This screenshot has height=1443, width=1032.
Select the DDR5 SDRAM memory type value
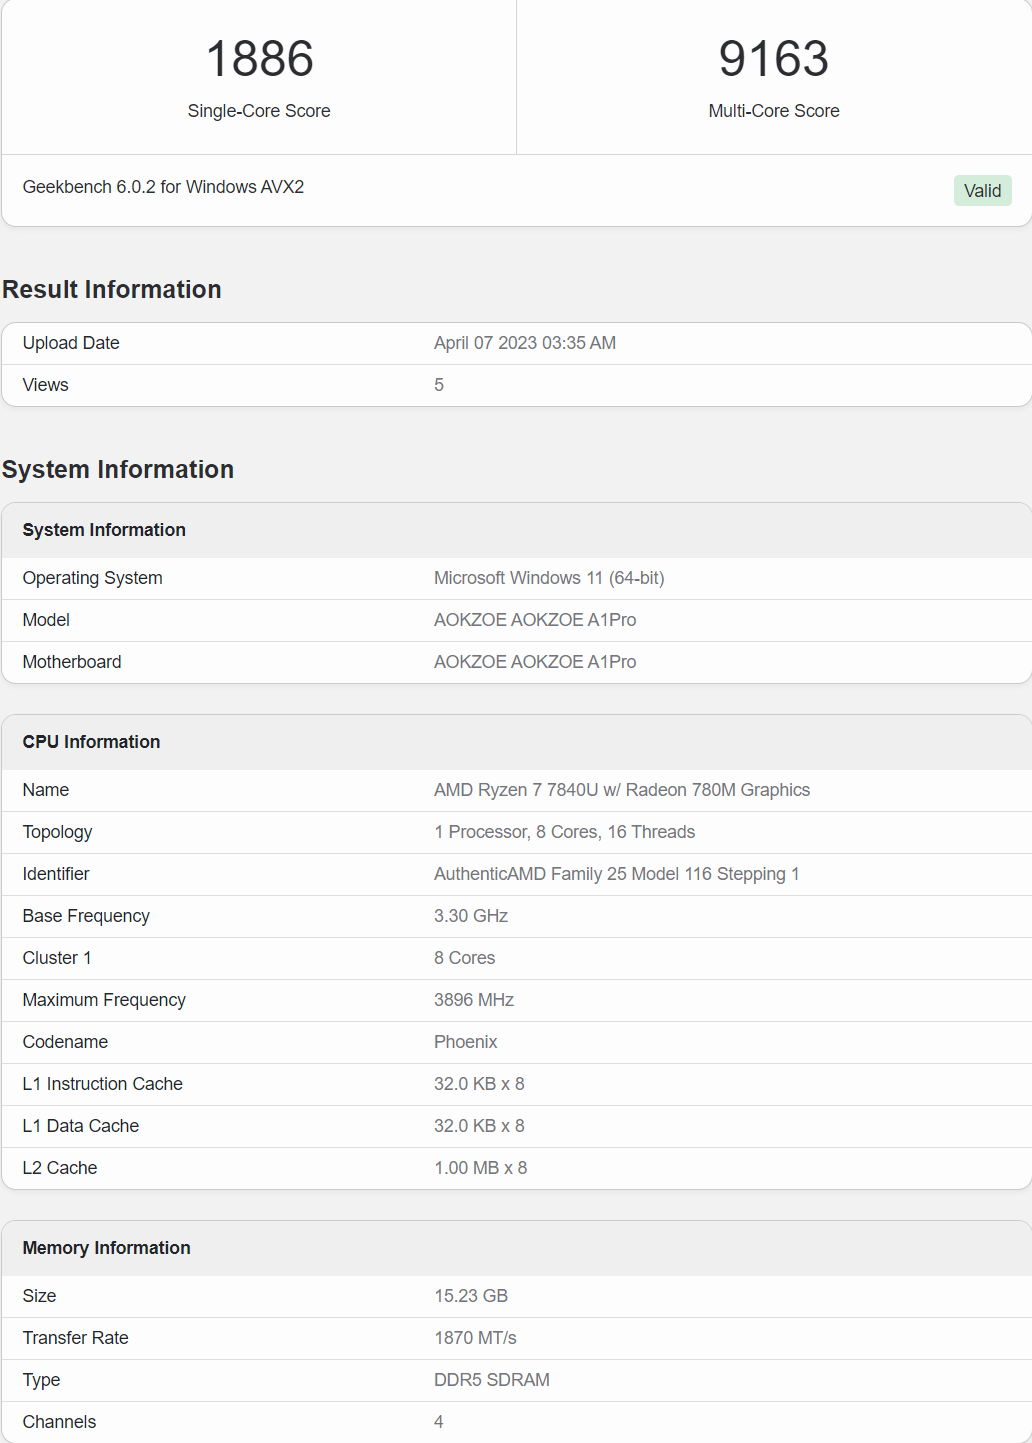[x=491, y=1380]
